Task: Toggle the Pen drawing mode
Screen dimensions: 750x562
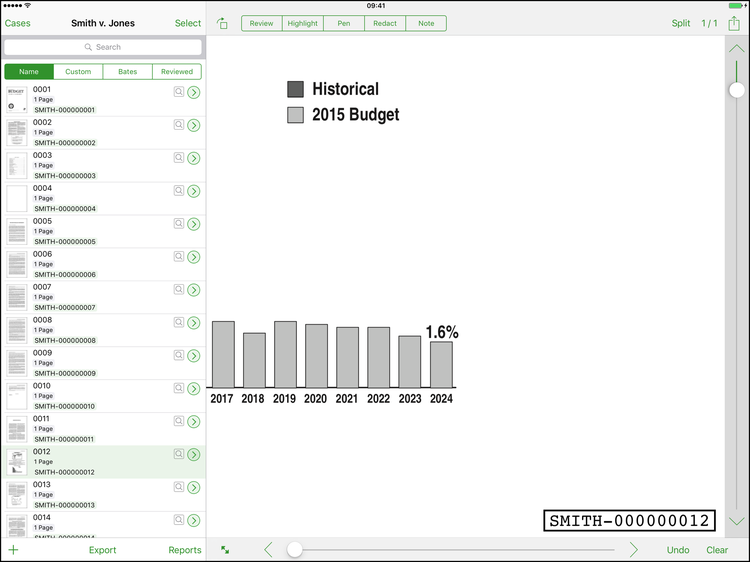Action: pos(343,23)
